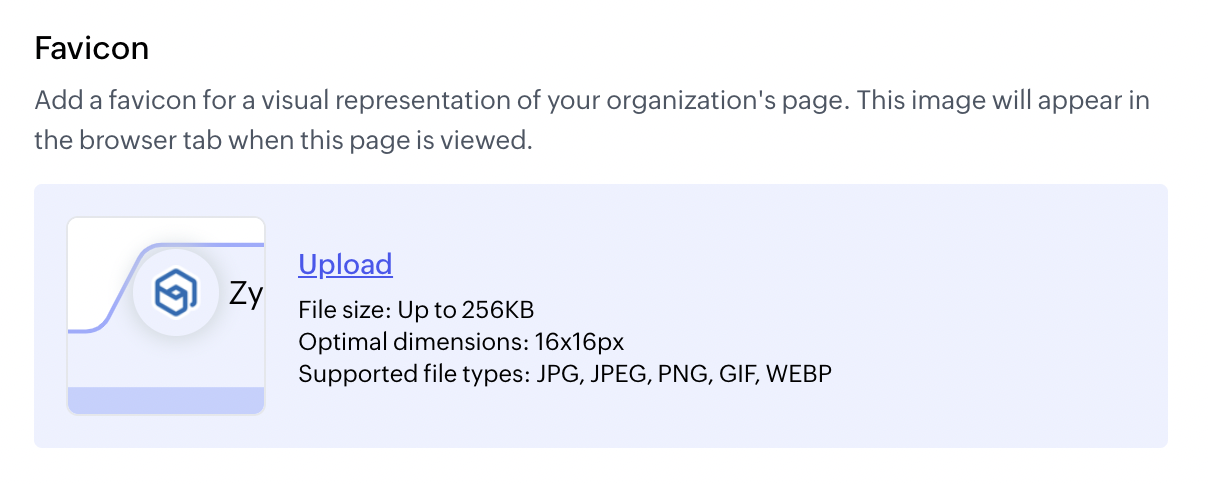This screenshot has height=484, width=1208.
Task: Click the 'Zy' tab title in preview
Action: 246,294
